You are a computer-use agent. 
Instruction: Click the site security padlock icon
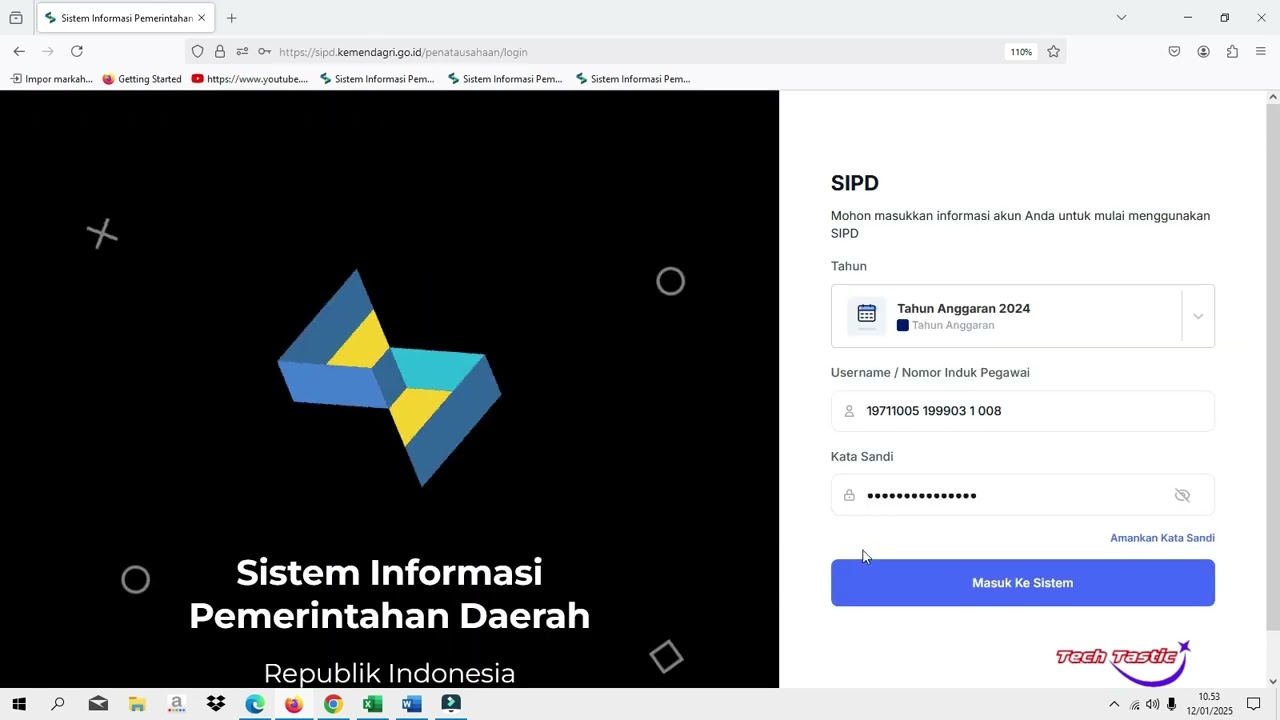220,52
